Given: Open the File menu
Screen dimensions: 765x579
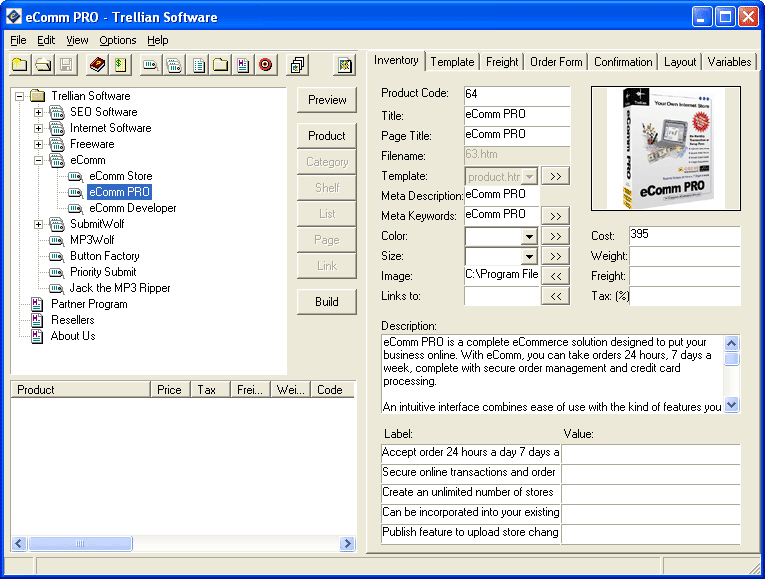Looking at the screenshot, I should point(18,40).
